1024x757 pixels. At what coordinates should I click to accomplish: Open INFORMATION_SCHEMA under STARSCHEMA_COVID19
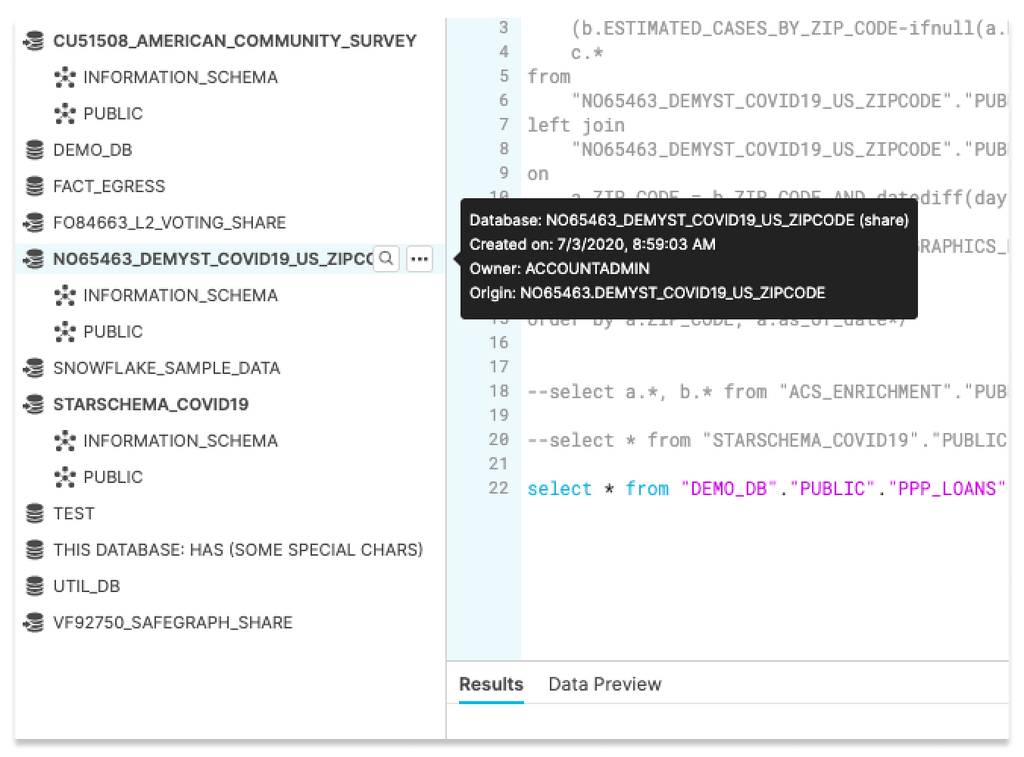point(181,441)
